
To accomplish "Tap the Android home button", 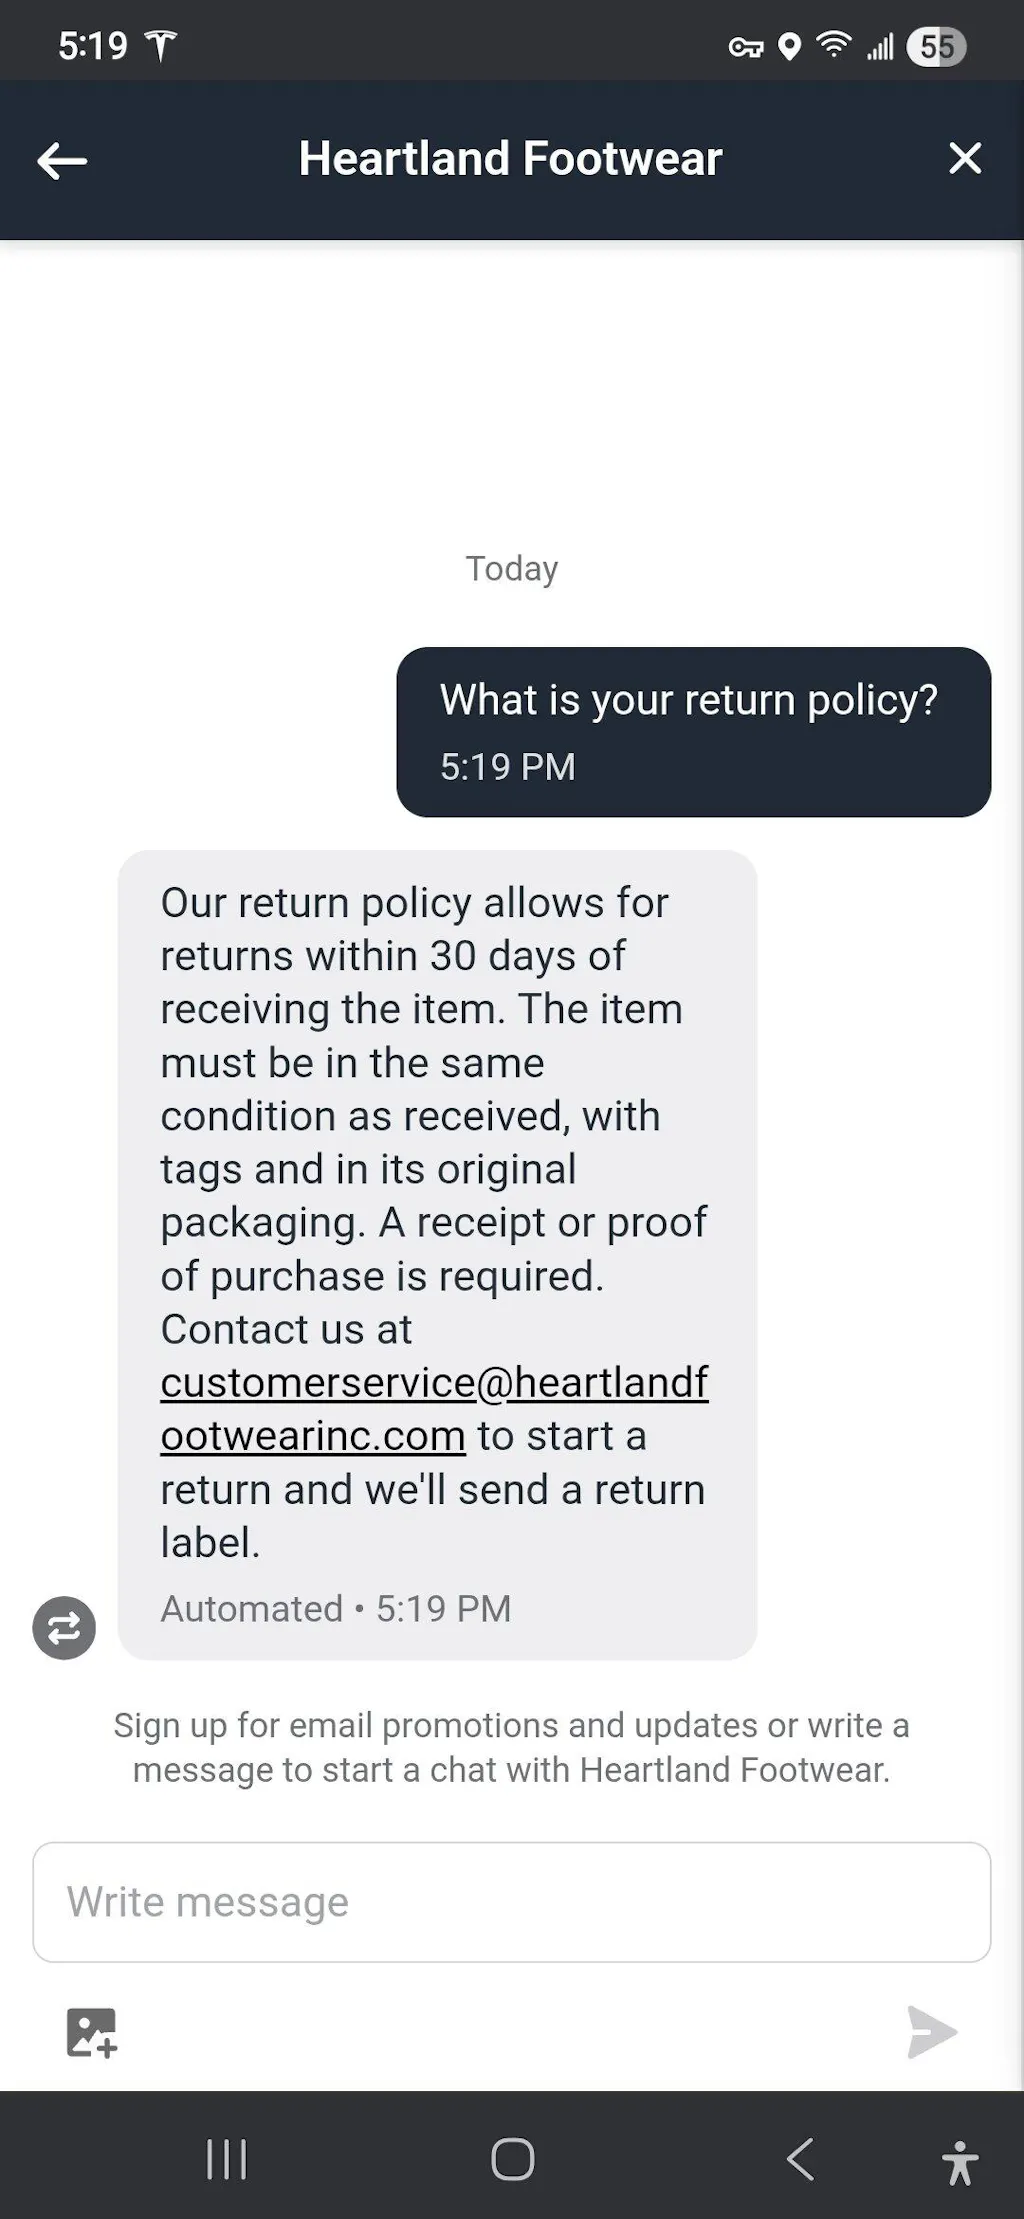I will coord(512,2160).
